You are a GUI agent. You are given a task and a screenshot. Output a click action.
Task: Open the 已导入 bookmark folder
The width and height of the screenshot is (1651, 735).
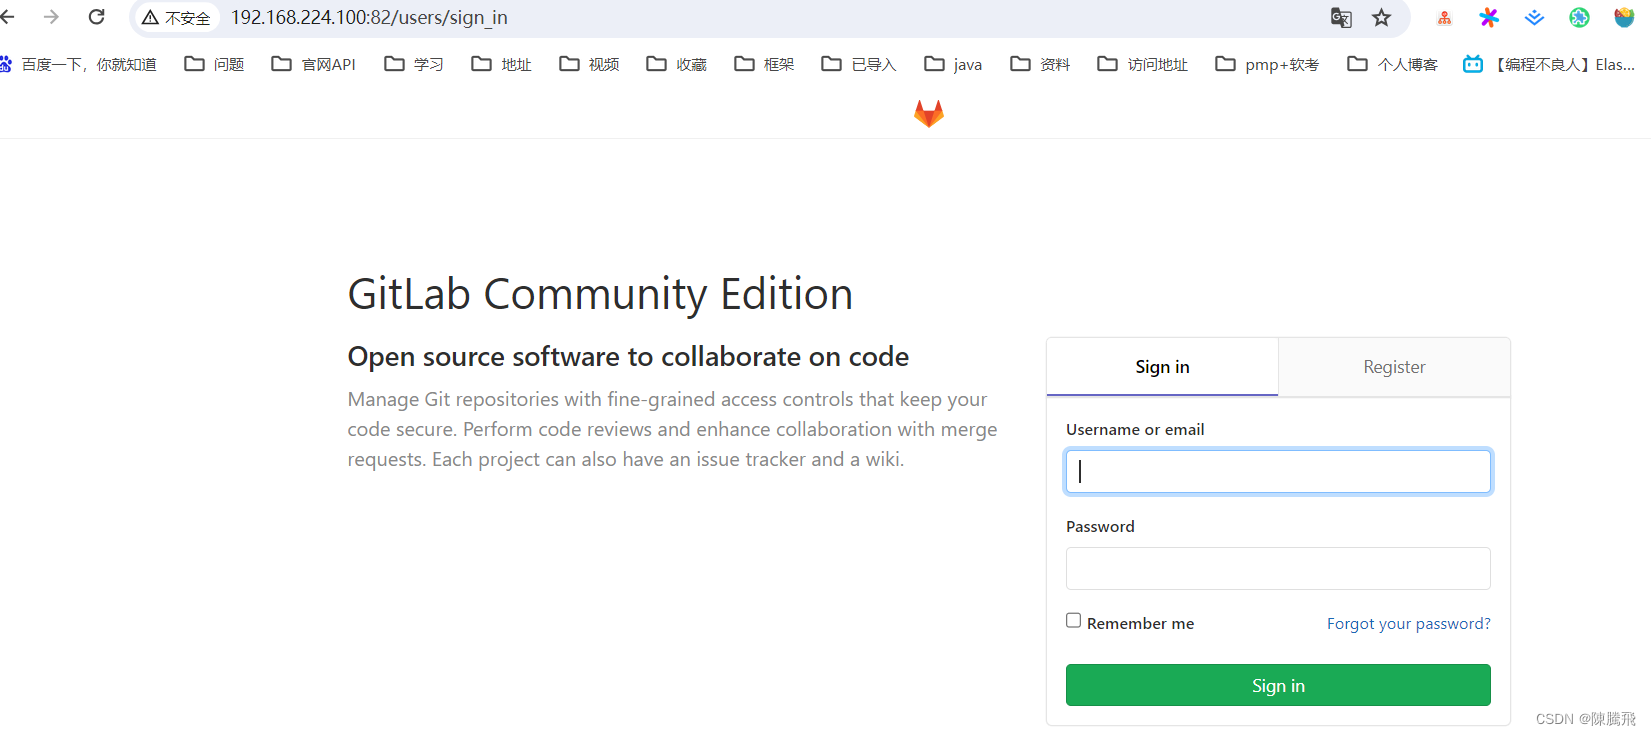(858, 64)
